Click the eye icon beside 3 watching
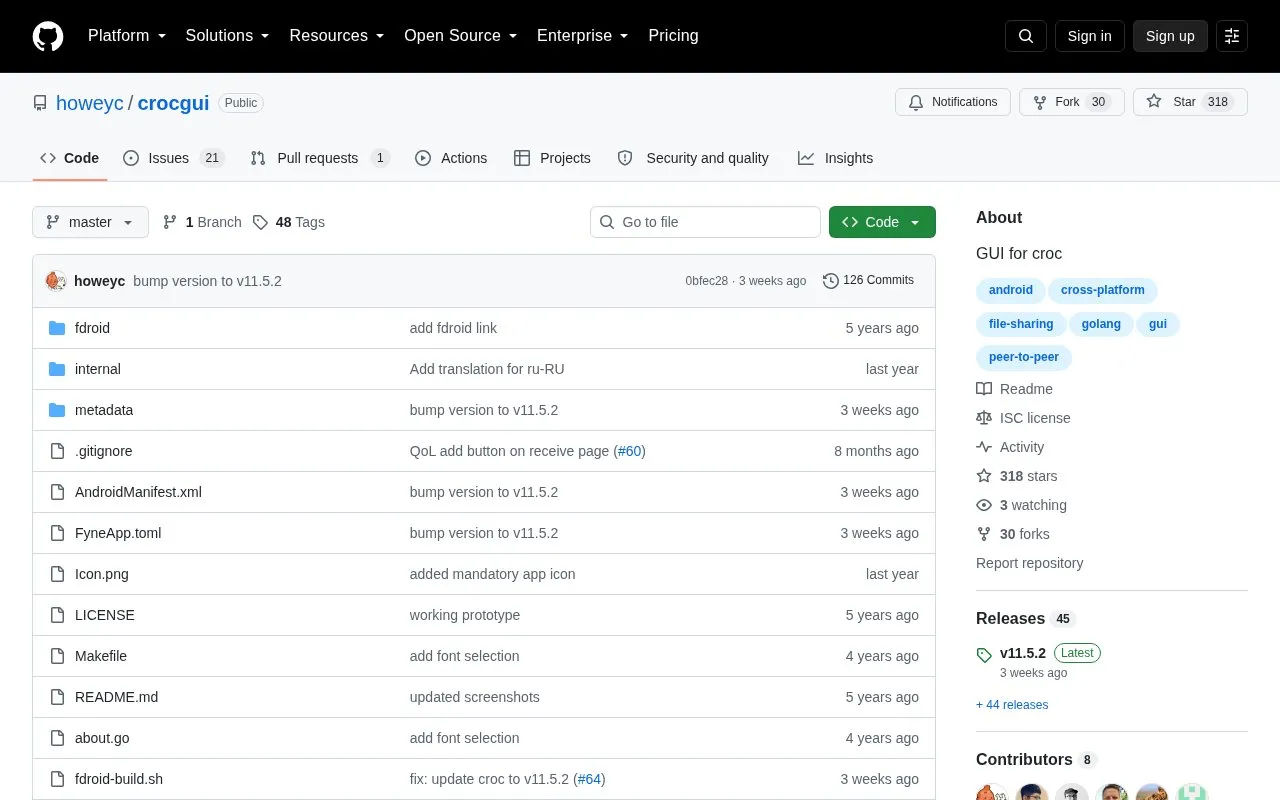 tap(984, 505)
